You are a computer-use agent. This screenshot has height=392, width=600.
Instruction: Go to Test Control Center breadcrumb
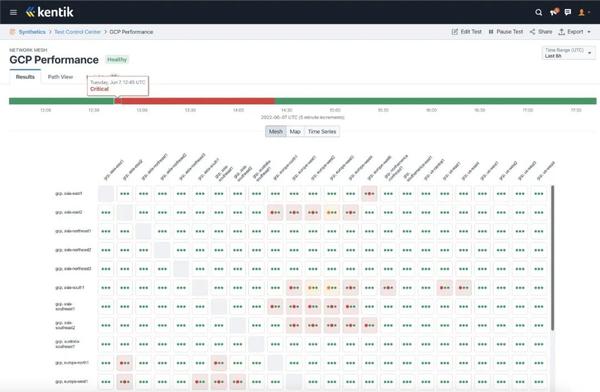[x=77, y=32]
